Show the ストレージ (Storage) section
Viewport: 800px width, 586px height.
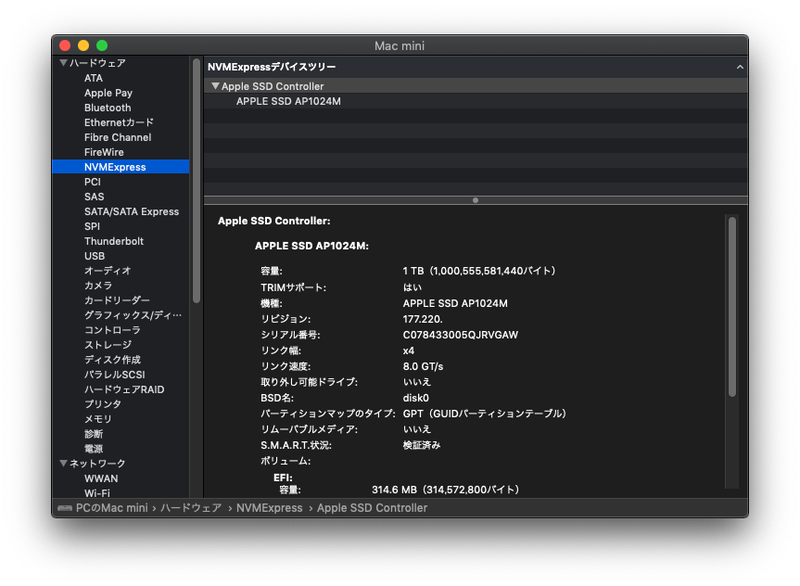click(107, 345)
